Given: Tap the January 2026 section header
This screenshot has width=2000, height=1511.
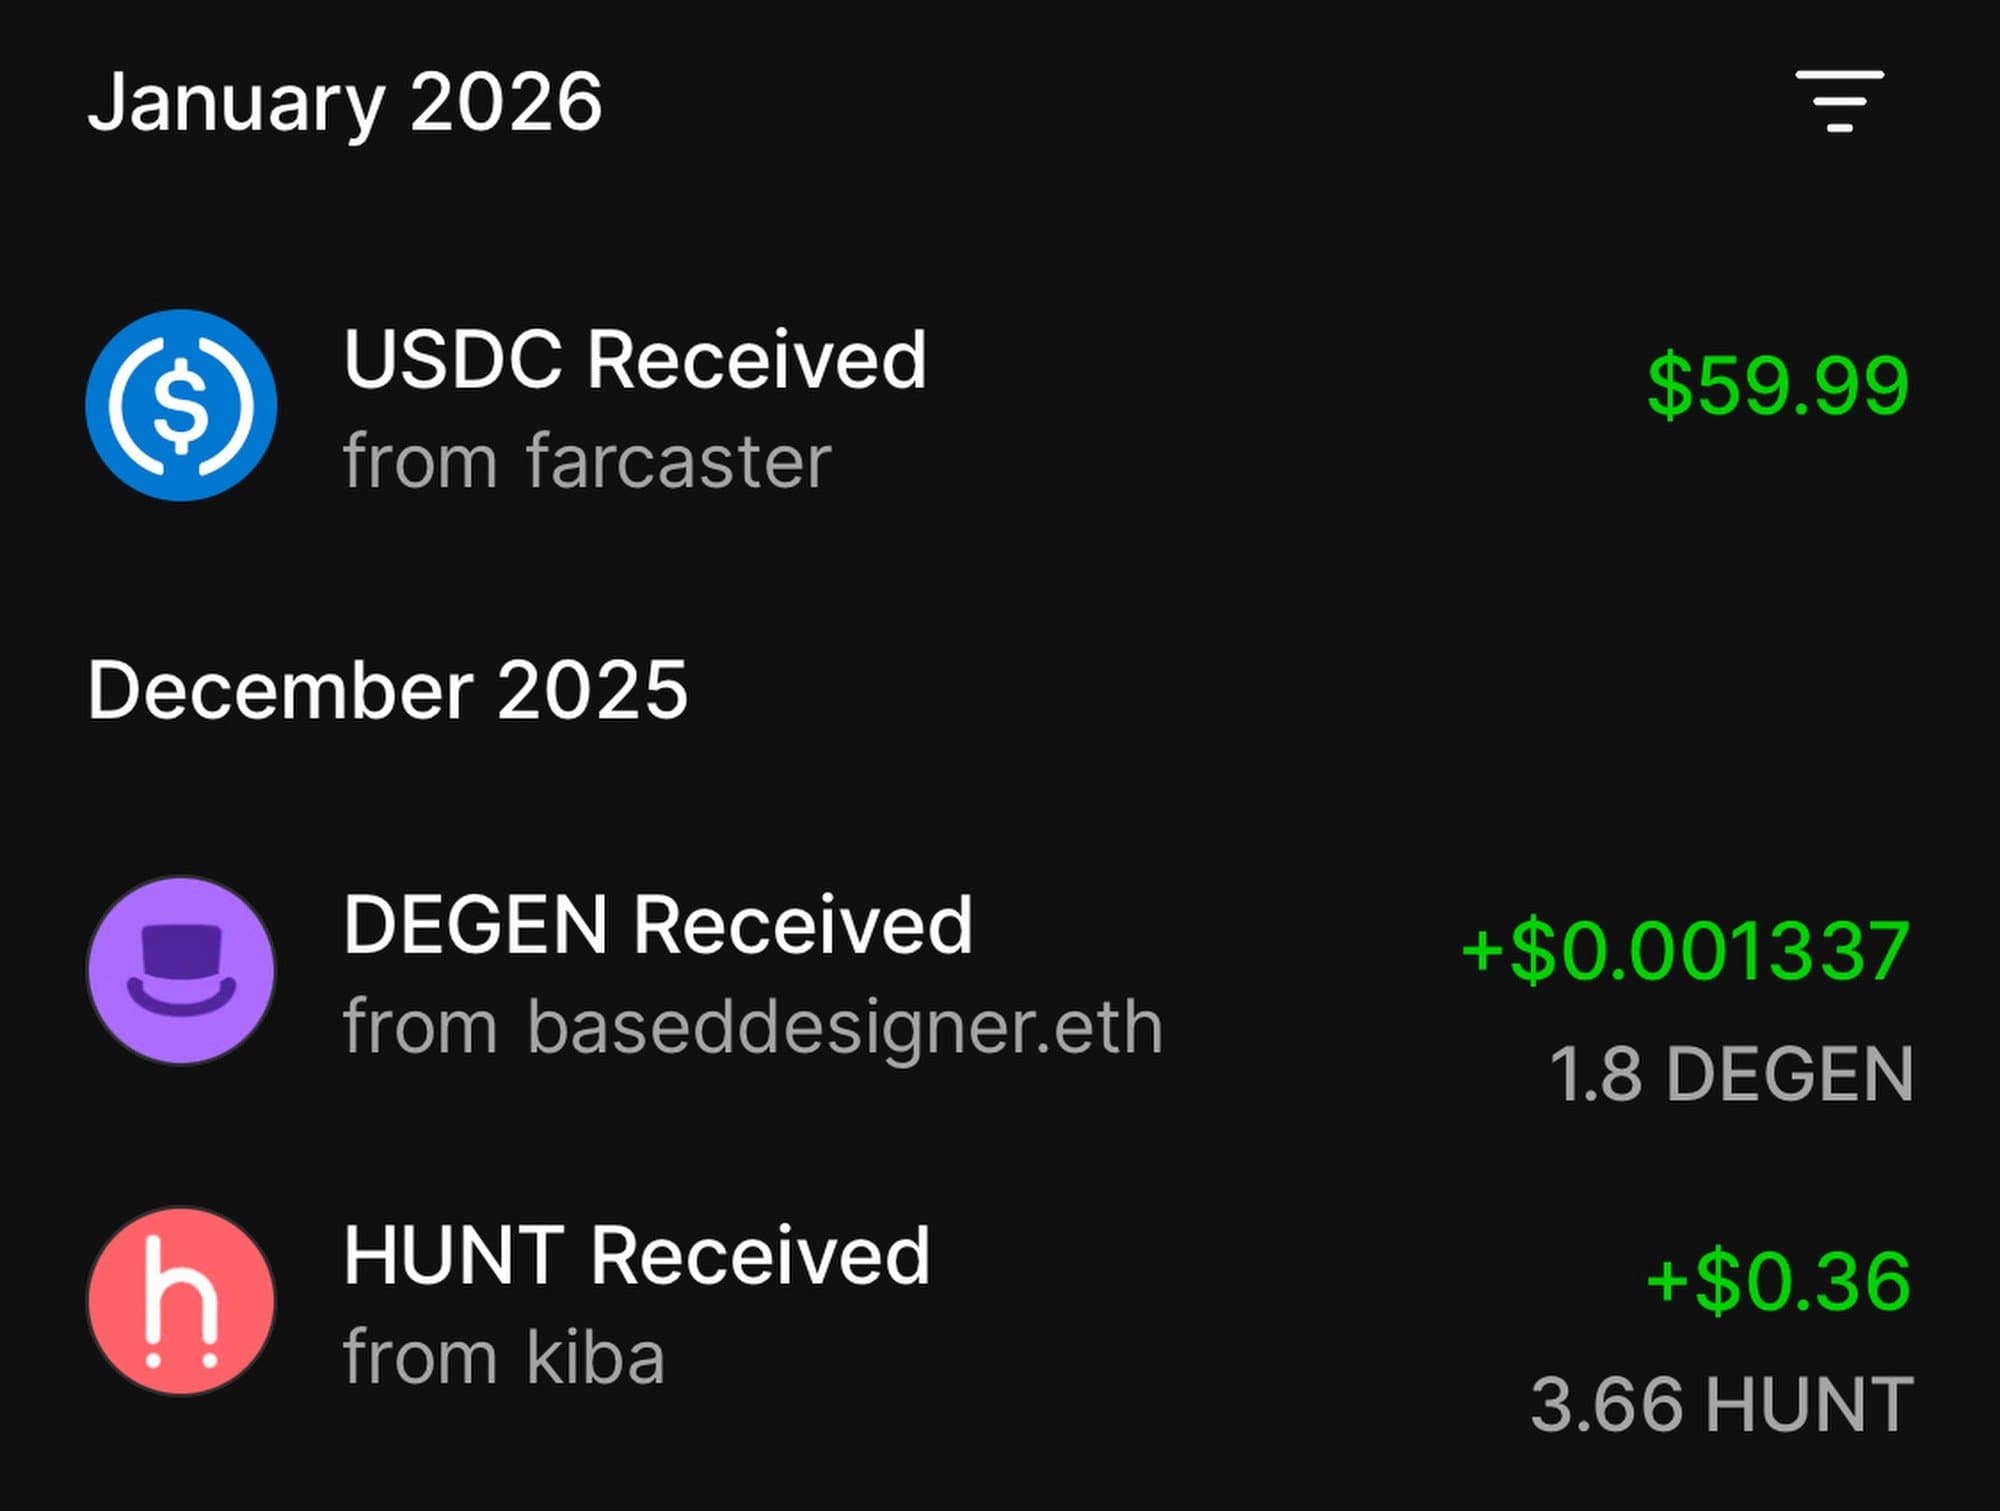Looking at the screenshot, I should (x=345, y=102).
